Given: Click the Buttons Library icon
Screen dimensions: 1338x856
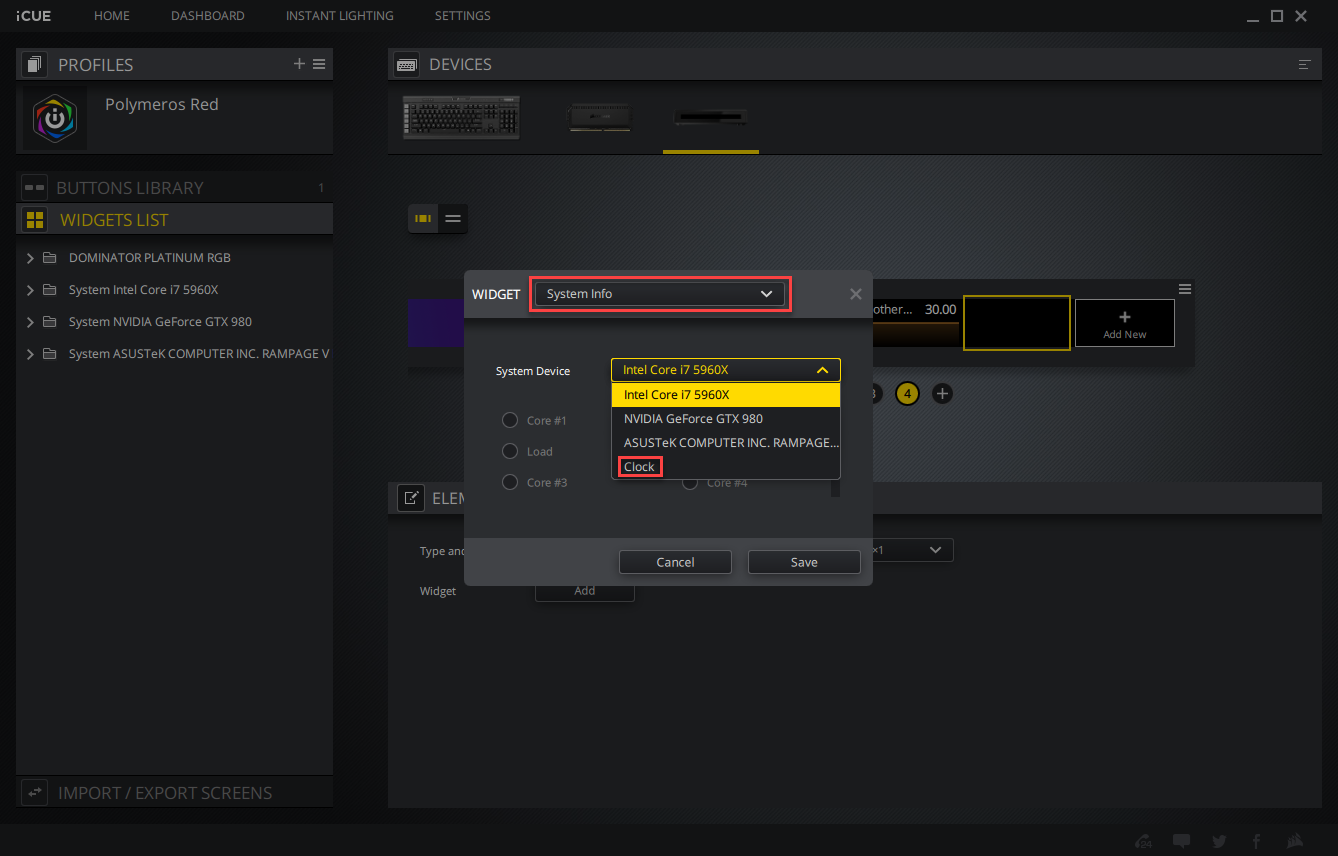Looking at the screenshot, I should (35, 188).
